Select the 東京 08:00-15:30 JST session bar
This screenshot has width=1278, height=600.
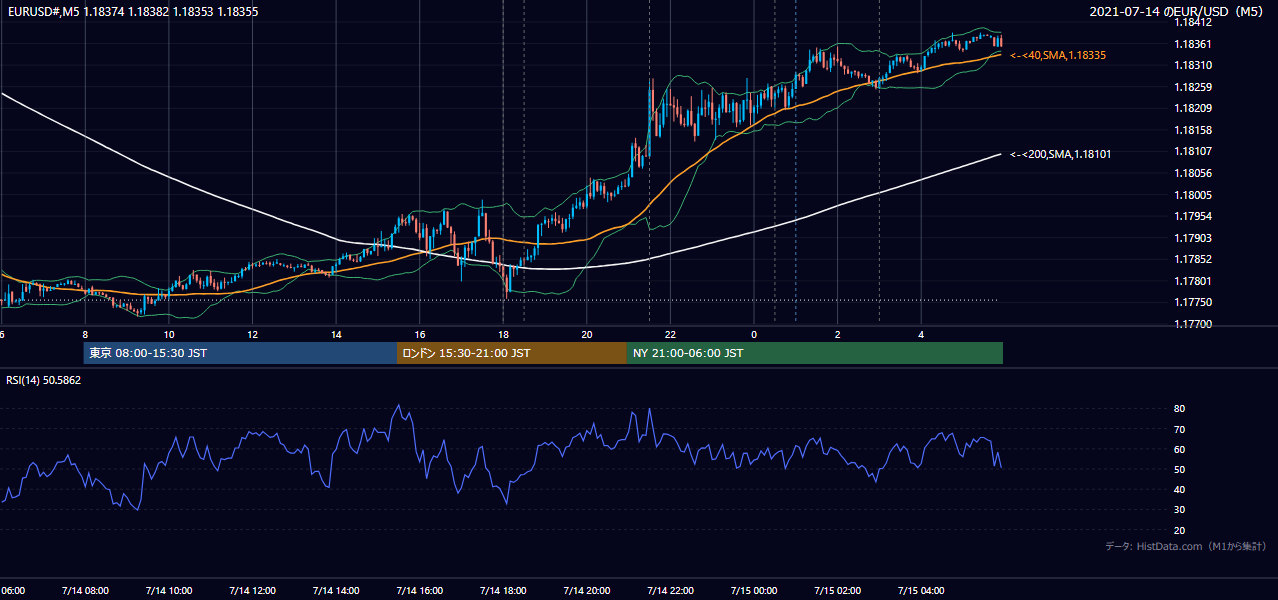coord(241,353)
